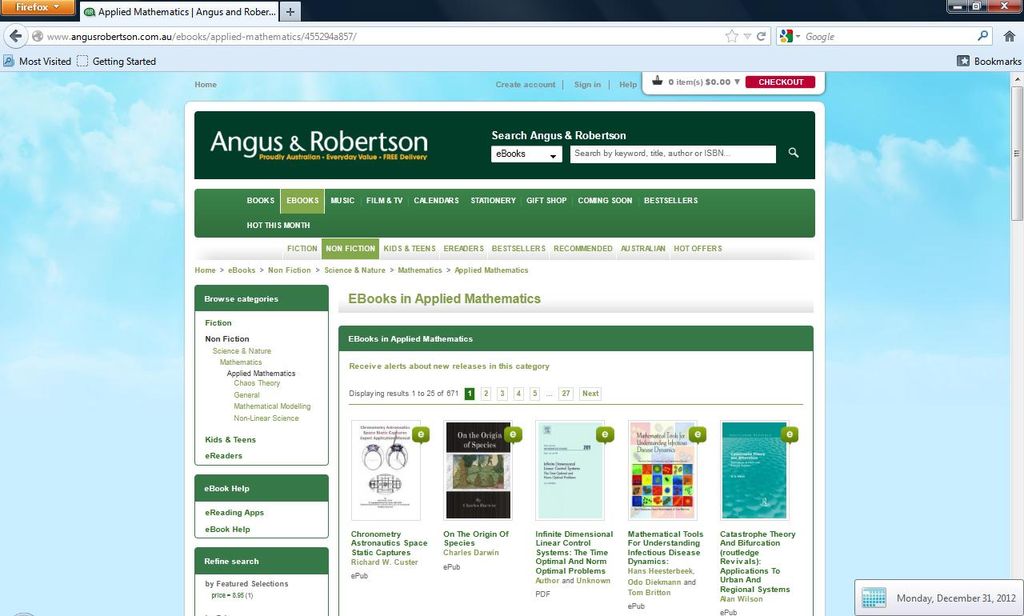Click the browser back arrow button

point(16,36)
